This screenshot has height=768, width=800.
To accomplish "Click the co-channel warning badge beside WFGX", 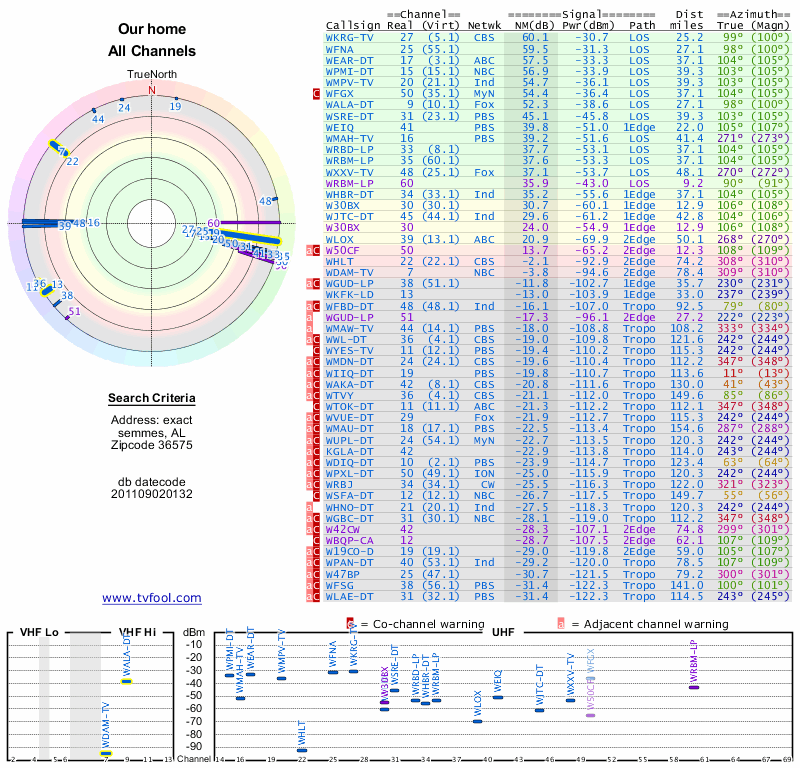I will click(316, 93).
